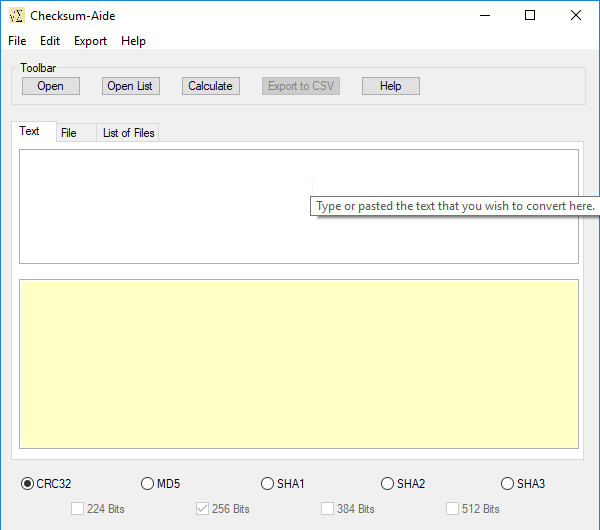
Task: Open the File menu
Action: click(x=17, y=41)
